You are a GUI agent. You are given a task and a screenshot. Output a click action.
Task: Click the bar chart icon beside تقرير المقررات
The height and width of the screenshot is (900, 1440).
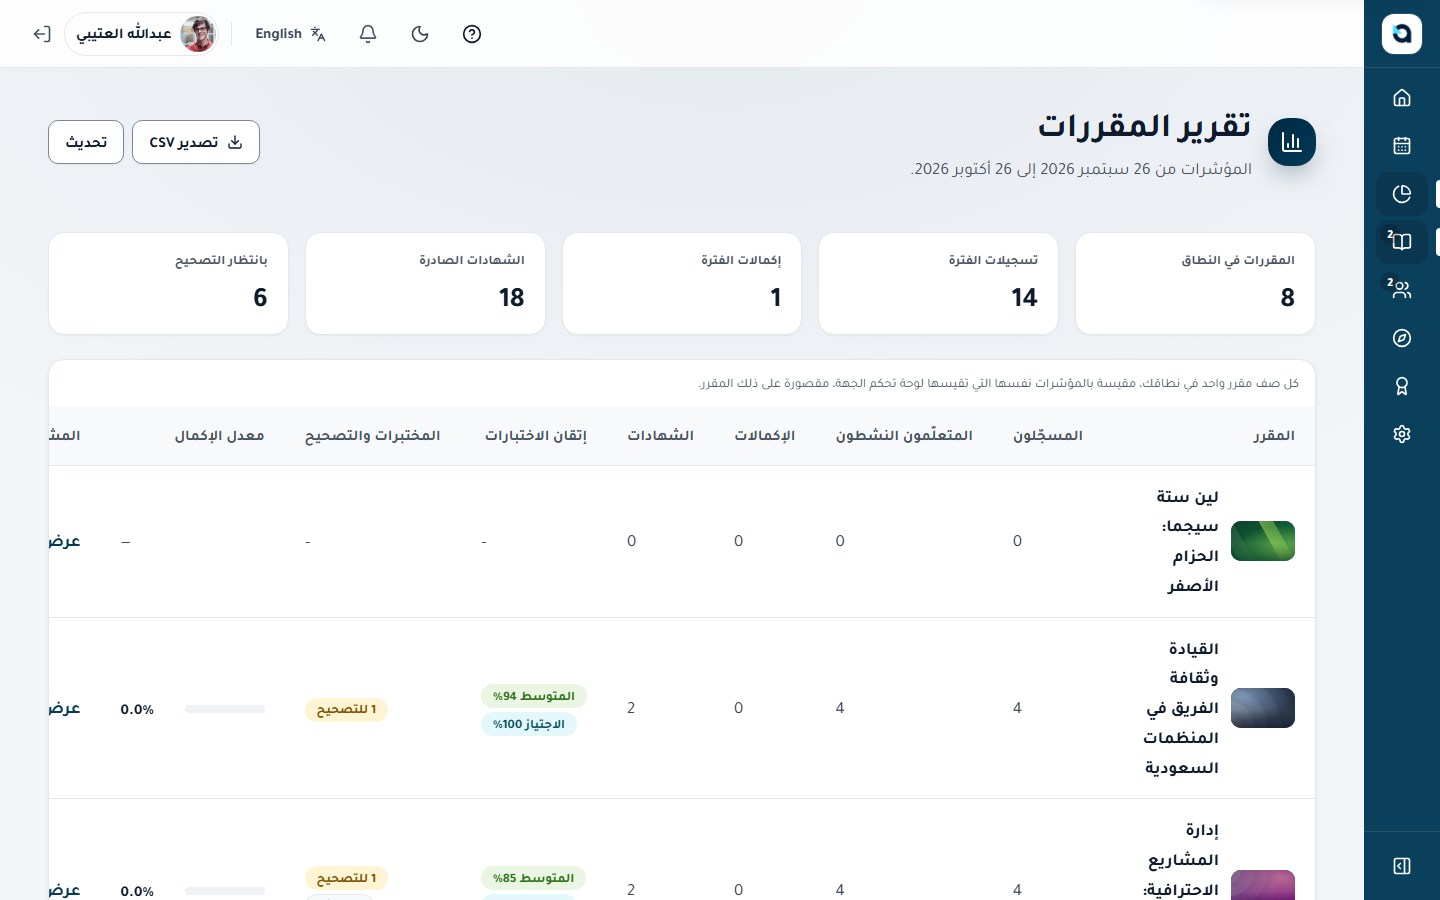tap(1292, 142)
